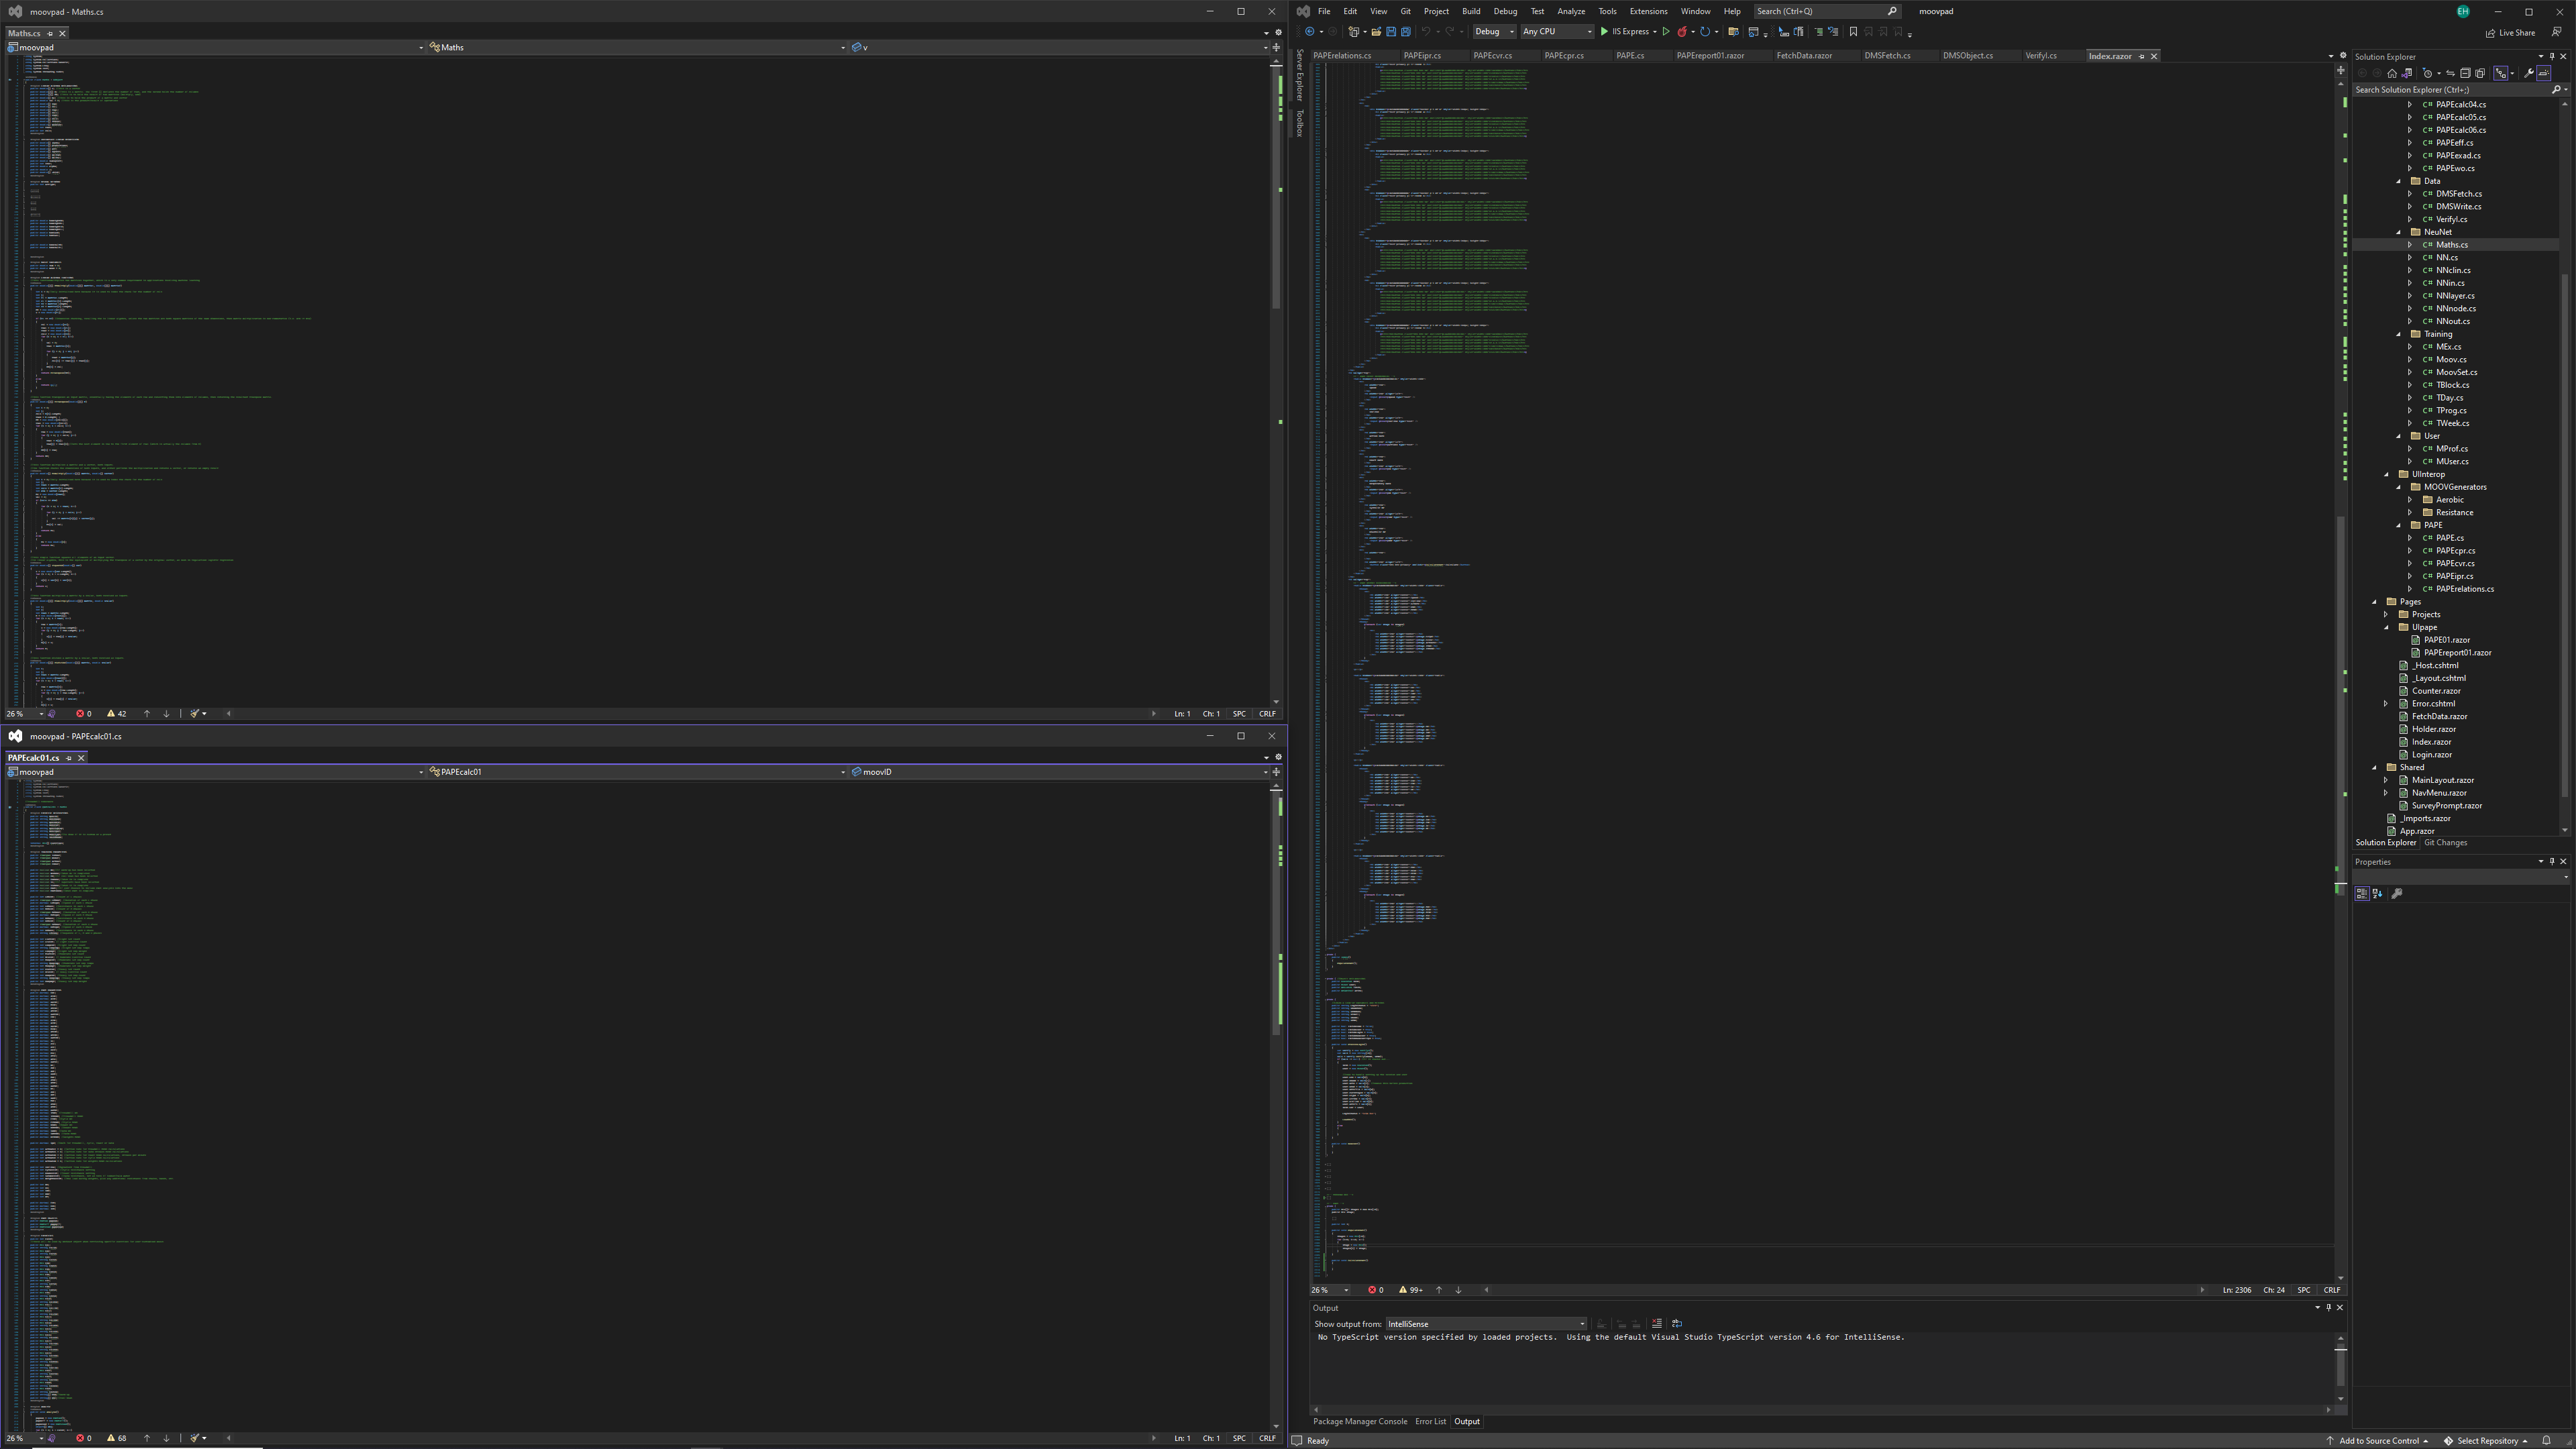Click the Restart circular arrow icon
2576x1449 pixels.
tap(1705, 32)
